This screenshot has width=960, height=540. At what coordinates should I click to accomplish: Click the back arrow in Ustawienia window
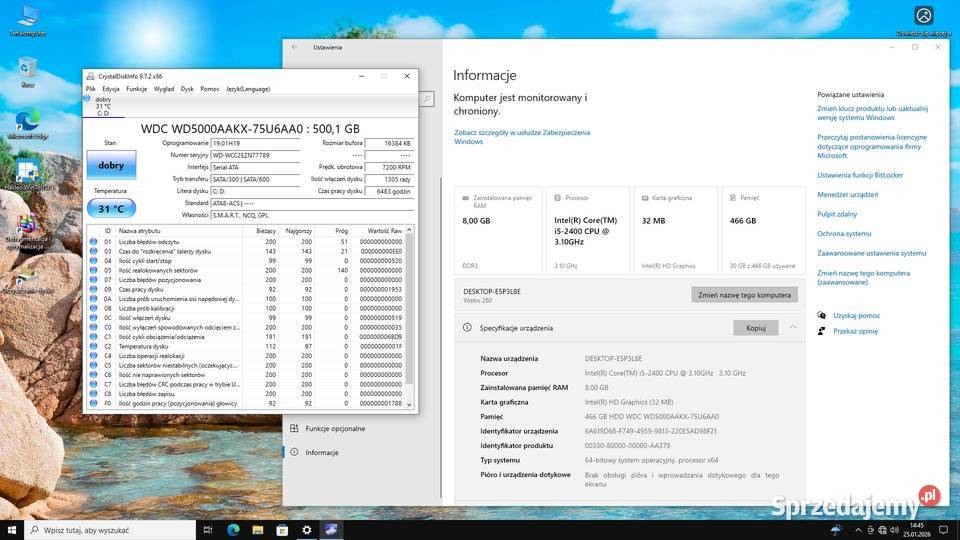point(294,47)
